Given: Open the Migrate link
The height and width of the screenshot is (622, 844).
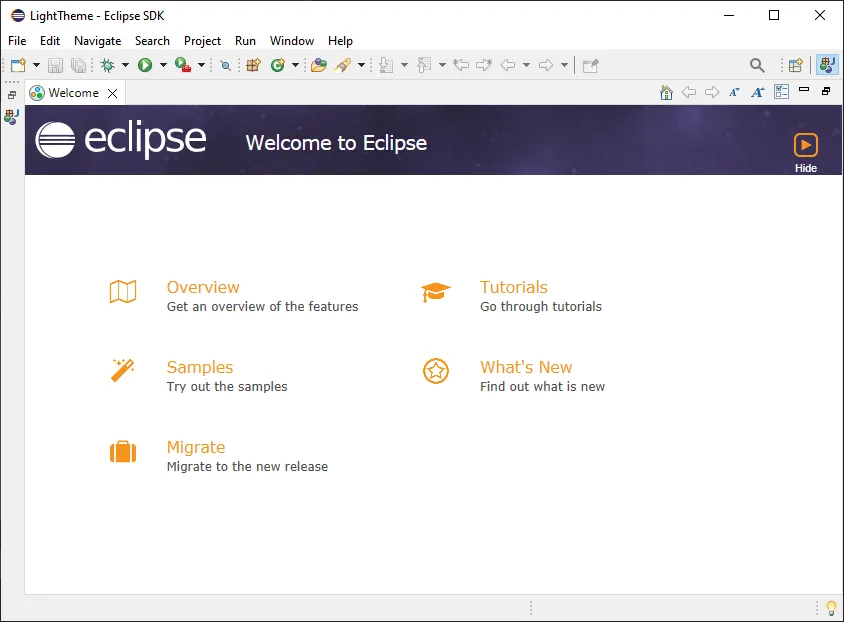Looking at the screenshot, I should point(196,448).
